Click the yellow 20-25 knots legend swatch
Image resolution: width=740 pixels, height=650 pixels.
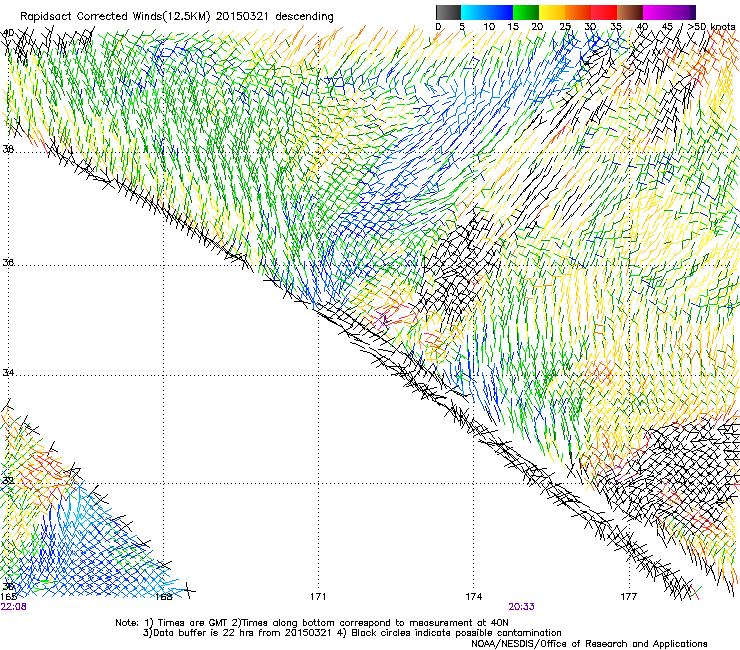552,12
